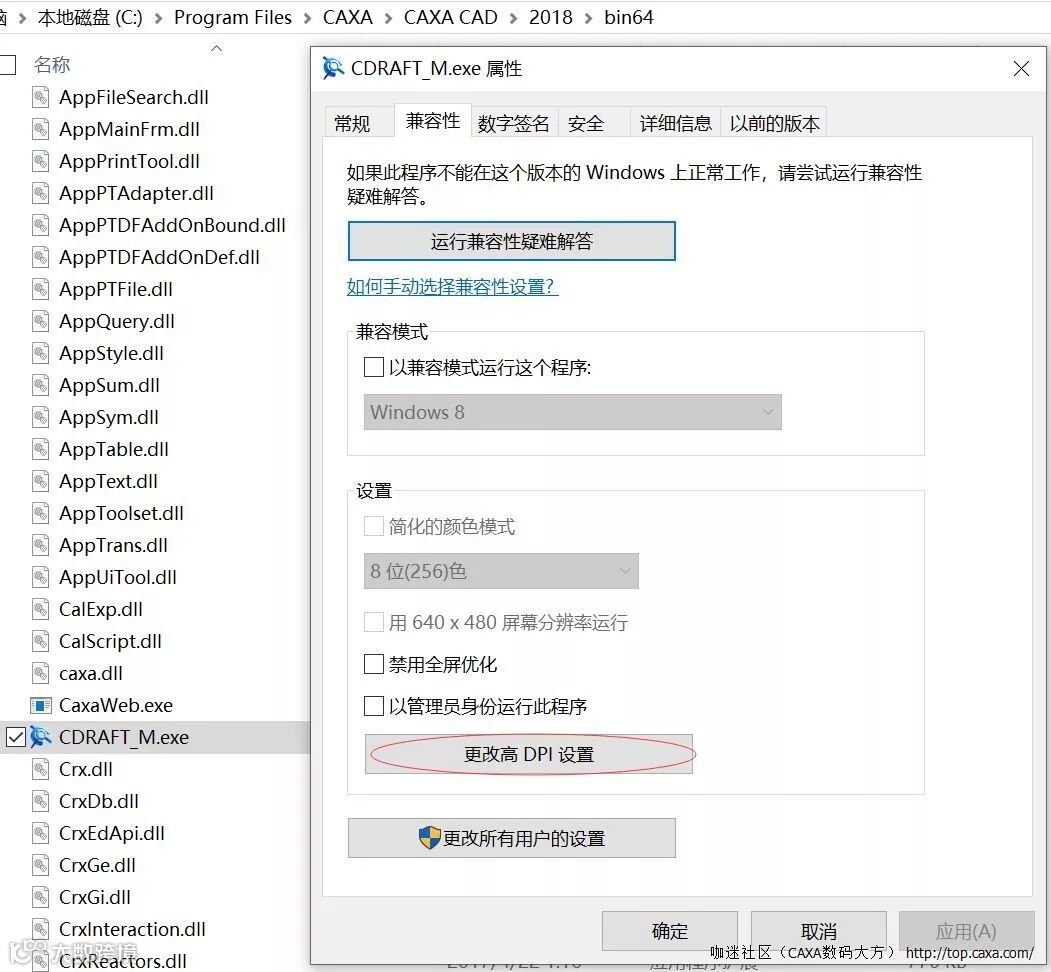
Task: Click the CDRAFT_M.exe icon in file list
Action: (41, 737)
